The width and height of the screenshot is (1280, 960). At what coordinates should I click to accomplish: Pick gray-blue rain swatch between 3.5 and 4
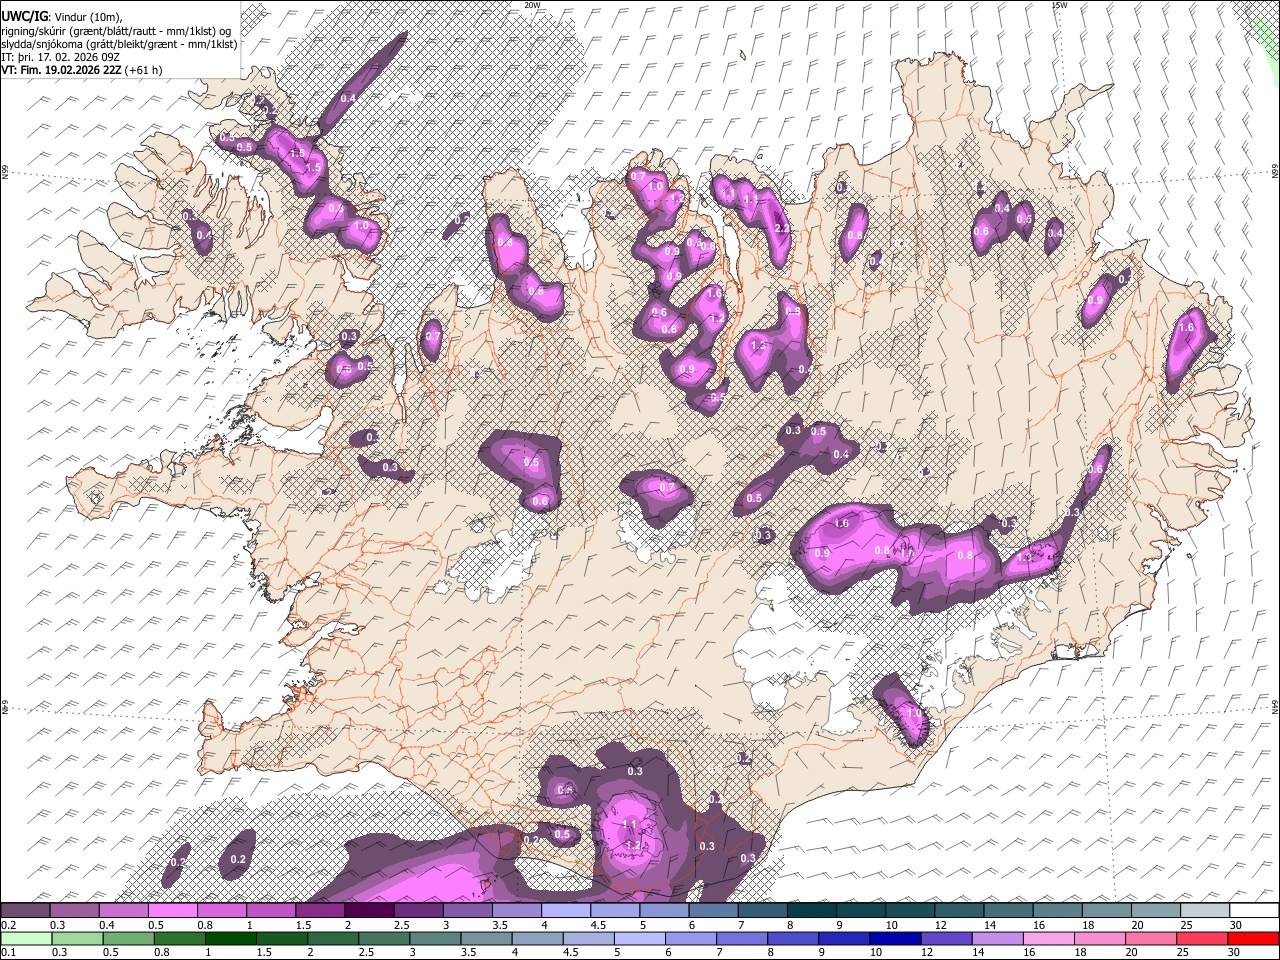(x=486, y=938)
